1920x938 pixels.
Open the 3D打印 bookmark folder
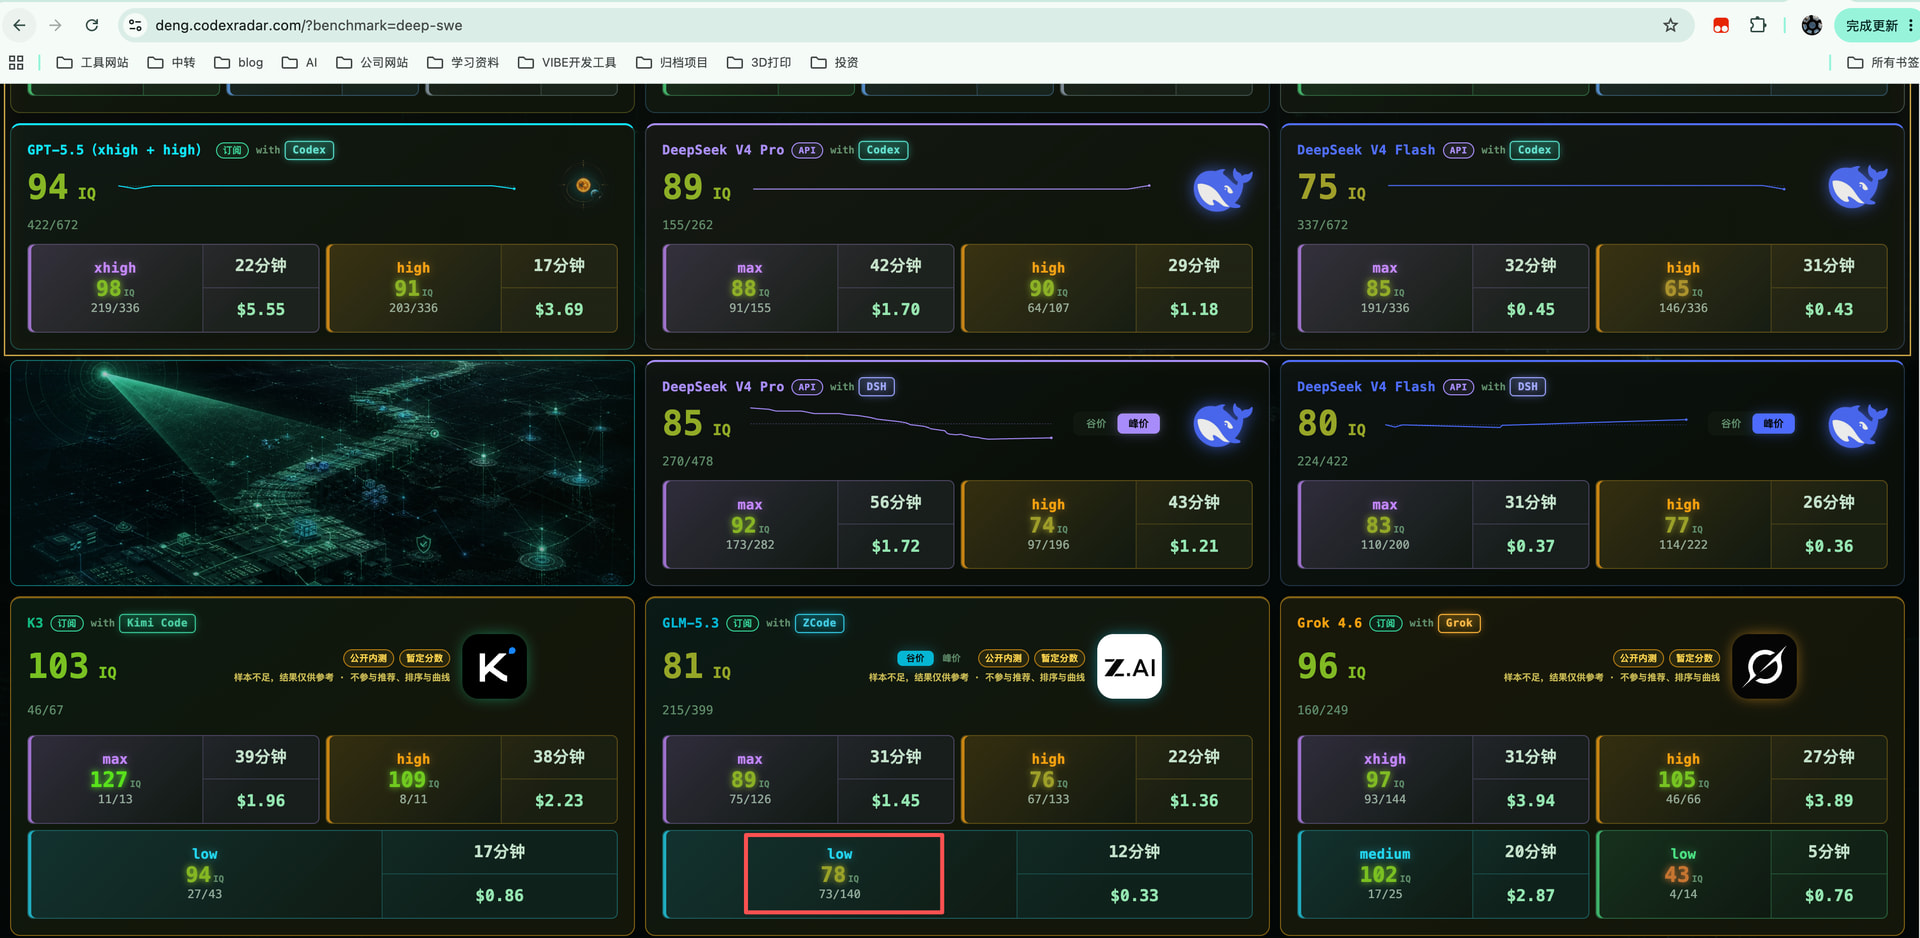tap(759, 62)
